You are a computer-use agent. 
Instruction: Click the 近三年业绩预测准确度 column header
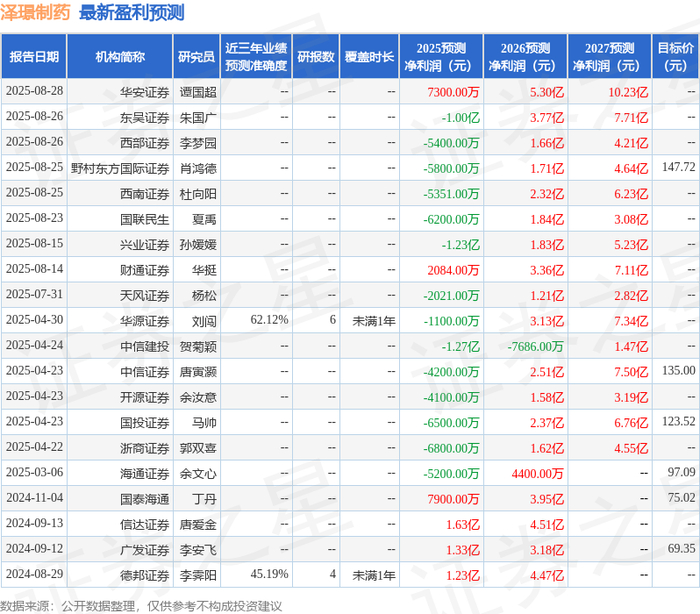pyautogui.click(x=256, y=57)
